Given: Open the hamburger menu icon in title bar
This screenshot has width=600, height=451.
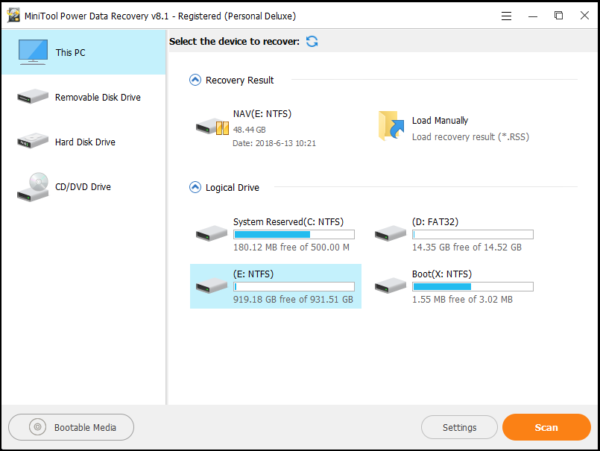Looking at the screenshot, I should (x=506, y=16).
